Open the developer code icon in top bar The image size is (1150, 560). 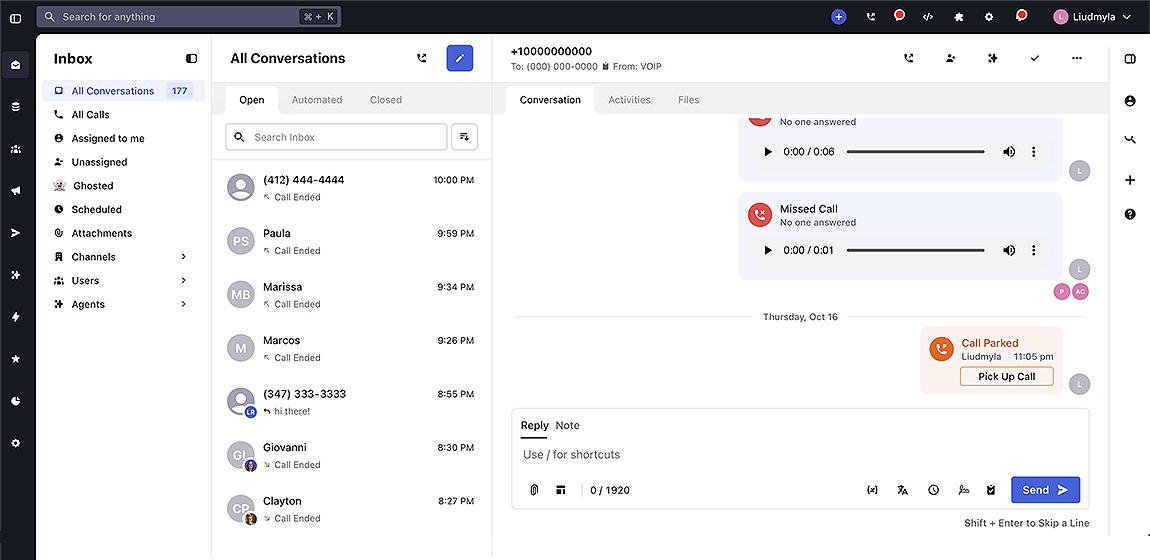click(927, 17)
